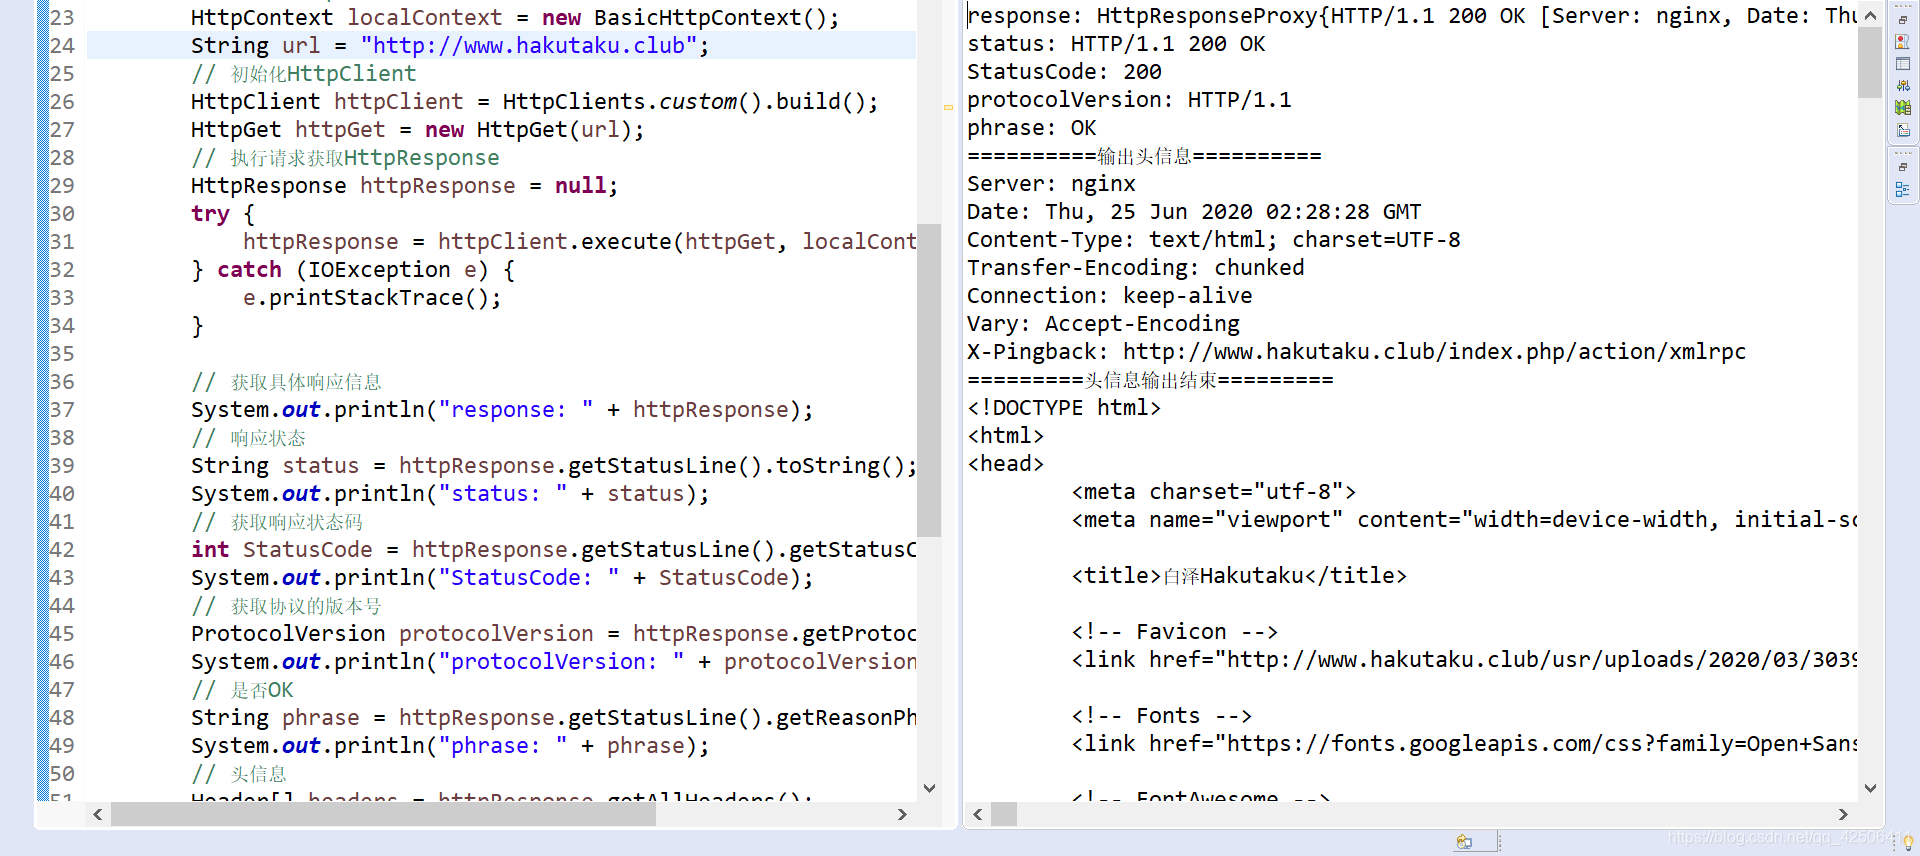The width and height of the screenshot is (1920, 856).
Task: Click the 'null' keyword on line 29
Action: point(580,186)
